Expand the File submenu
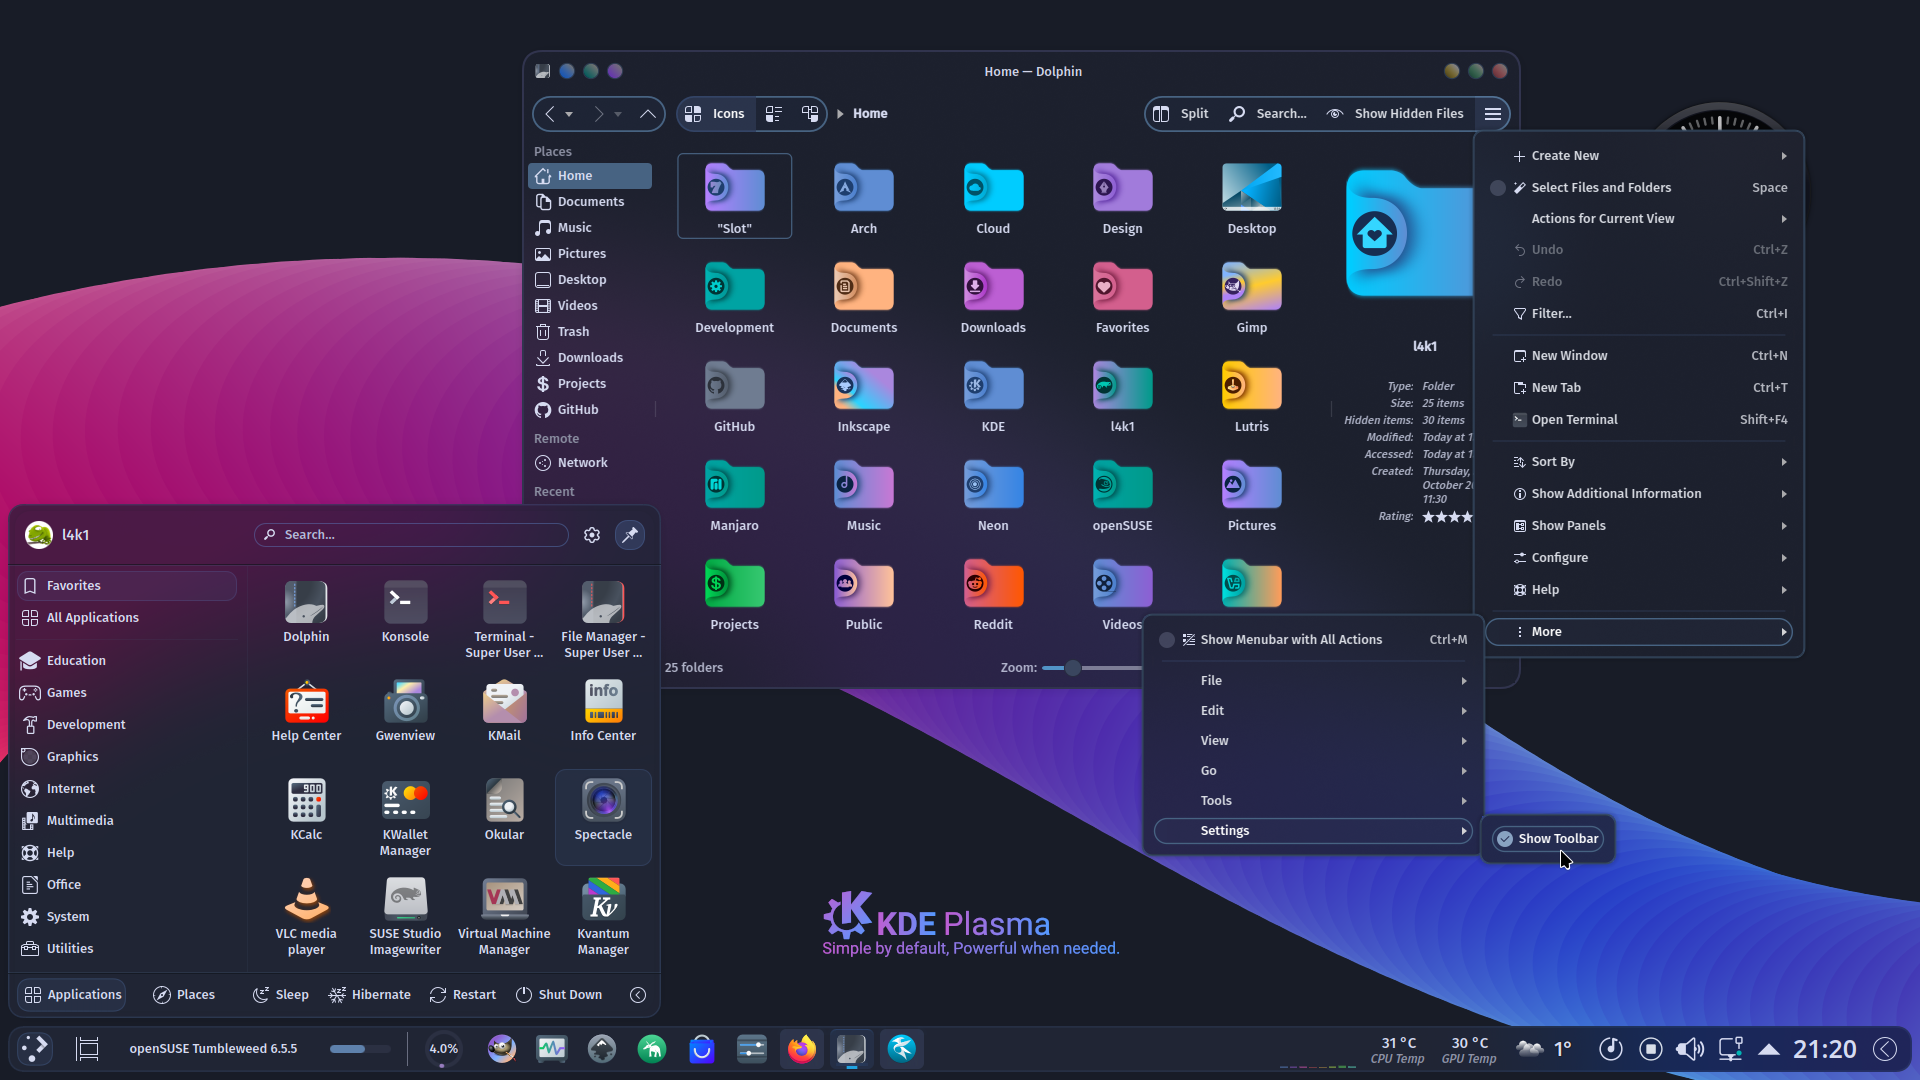1920x1080 pixels. [x=1312, y=681]
